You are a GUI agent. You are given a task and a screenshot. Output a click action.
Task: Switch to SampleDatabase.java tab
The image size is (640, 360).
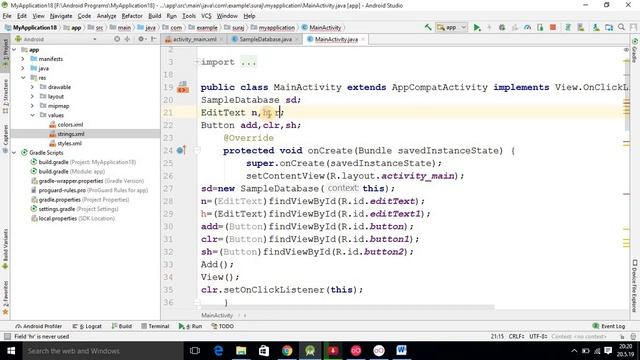265,39
